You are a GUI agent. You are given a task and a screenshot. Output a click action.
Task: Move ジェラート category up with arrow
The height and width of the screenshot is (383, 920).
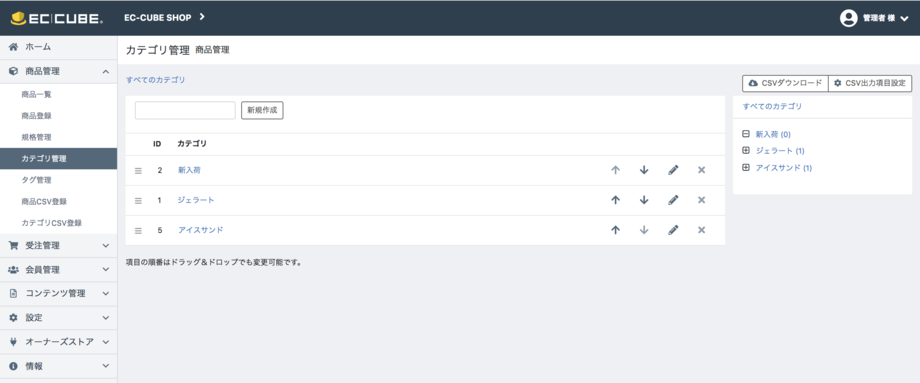click(x=615, y=200)
